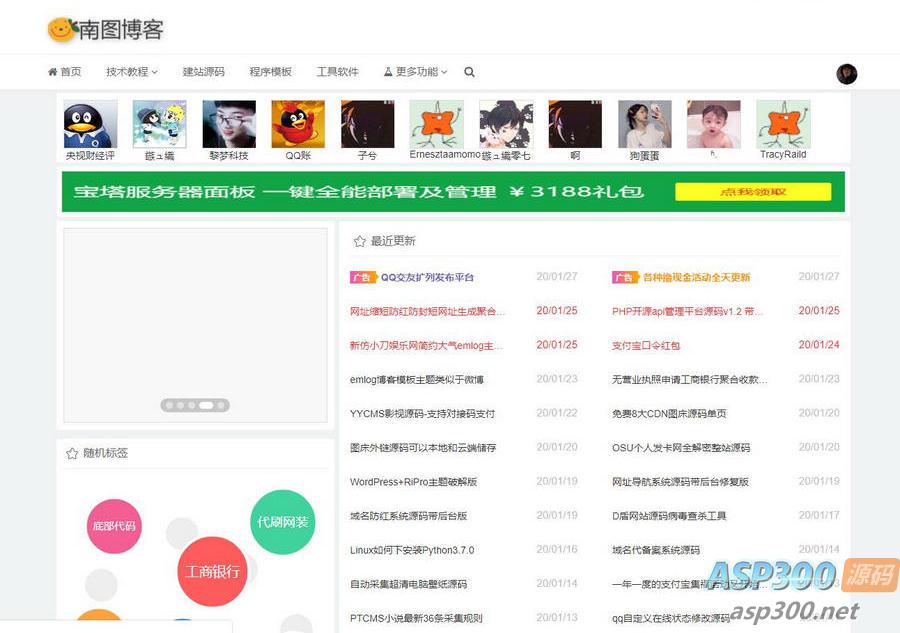
Task: Click the 宝塔服务器面板 green banner
Action: 453,192
